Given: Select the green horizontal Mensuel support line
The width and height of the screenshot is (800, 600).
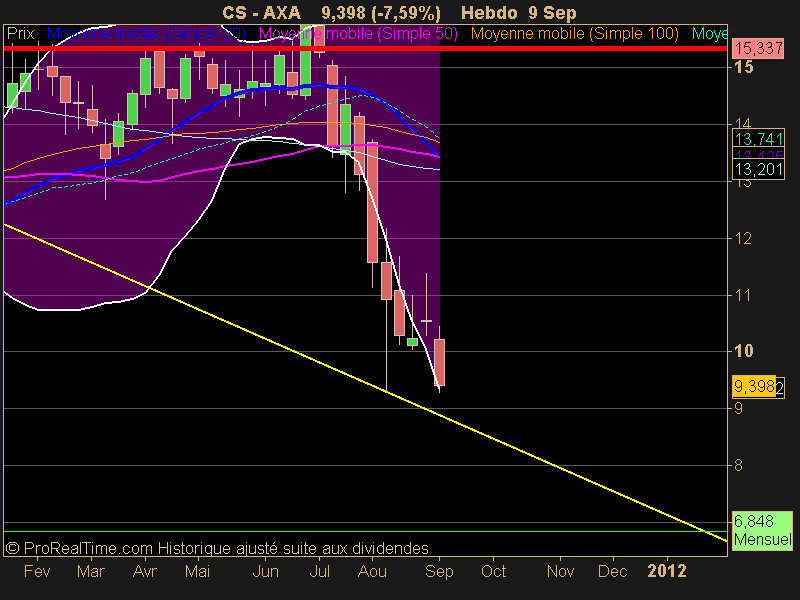Looking at the screenshot, I should pos(365,532).
